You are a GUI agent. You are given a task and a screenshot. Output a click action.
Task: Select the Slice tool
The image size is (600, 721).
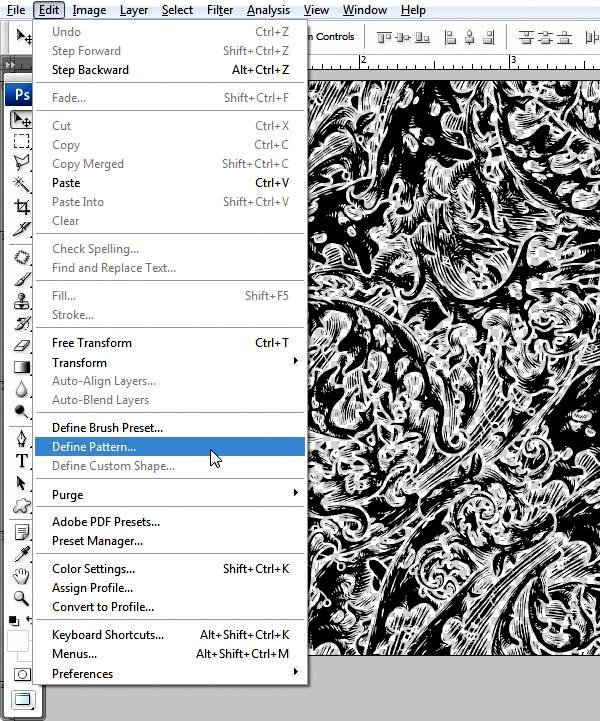click(21, 229)
